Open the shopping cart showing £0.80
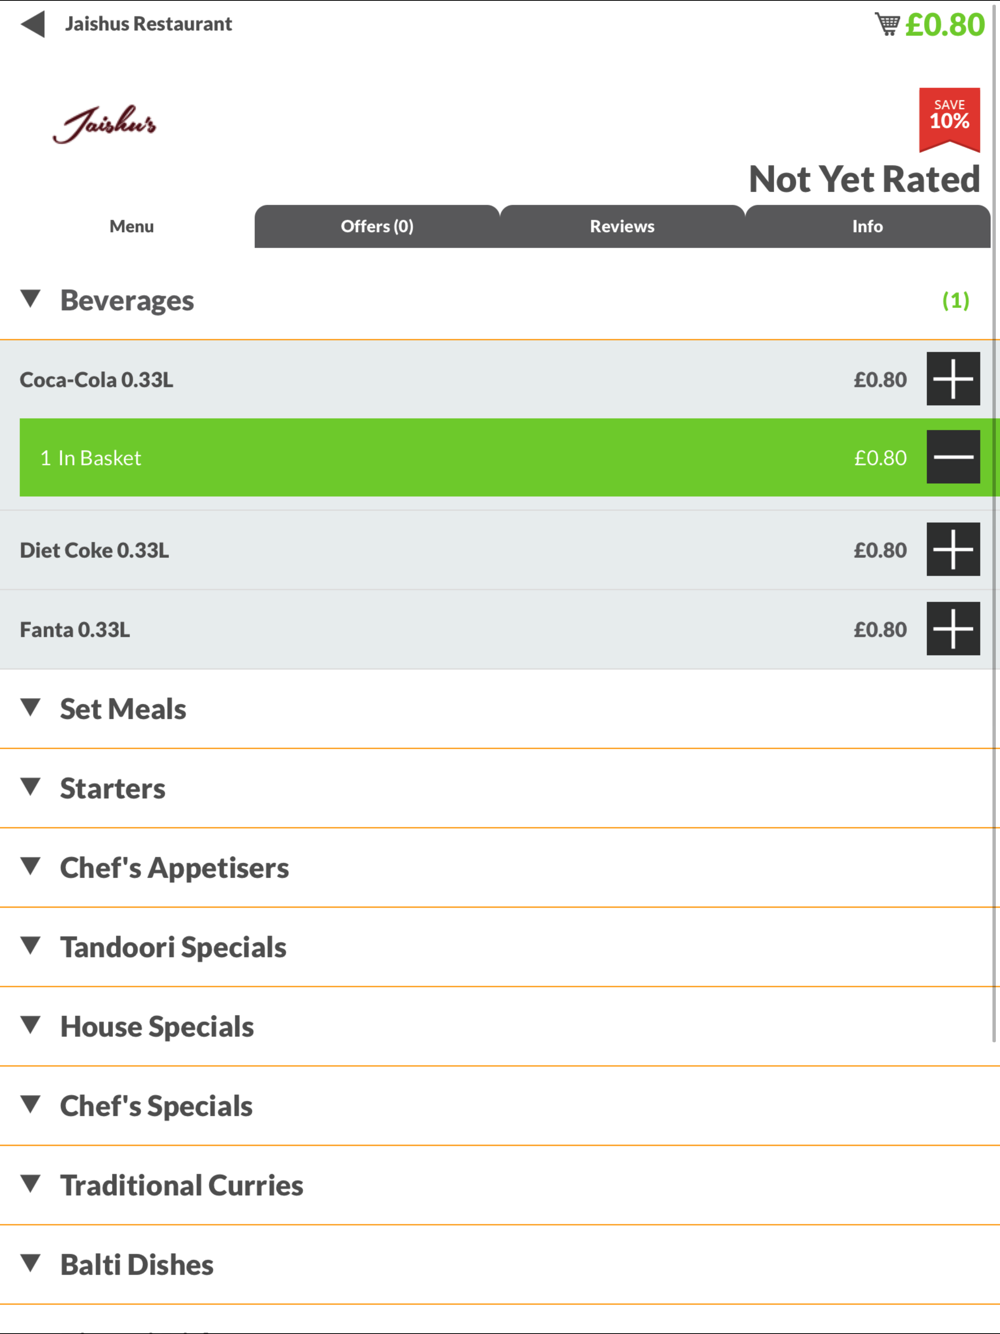The image size is (1000, 1334). pos(930,24)
